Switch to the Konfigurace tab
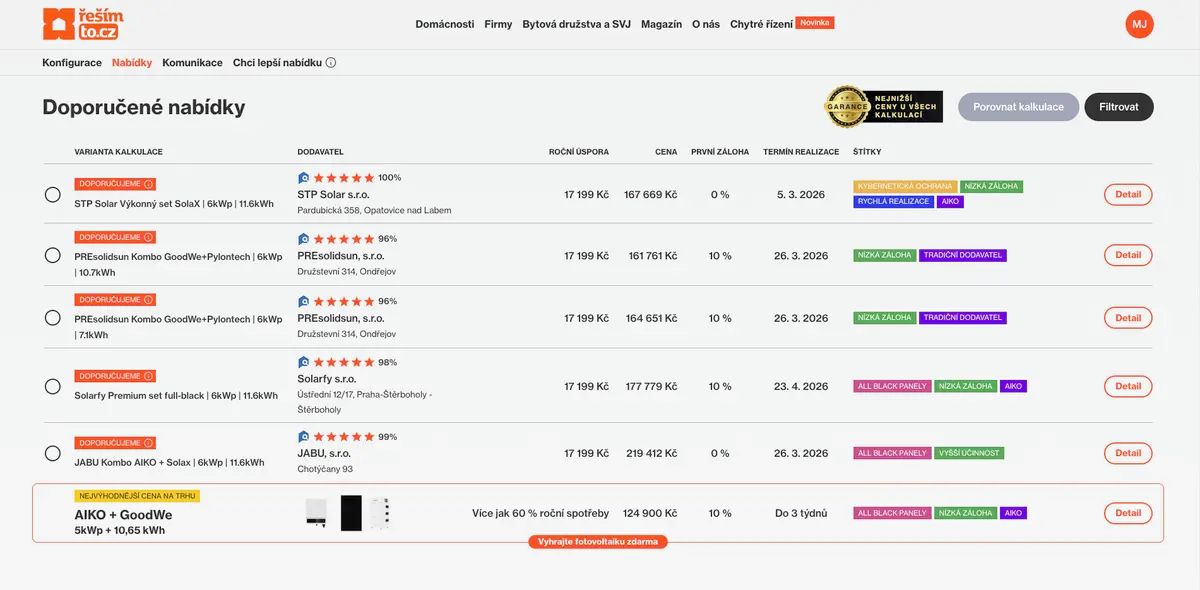The height and width of the screenshot is (590, 1200). point(72,63)
